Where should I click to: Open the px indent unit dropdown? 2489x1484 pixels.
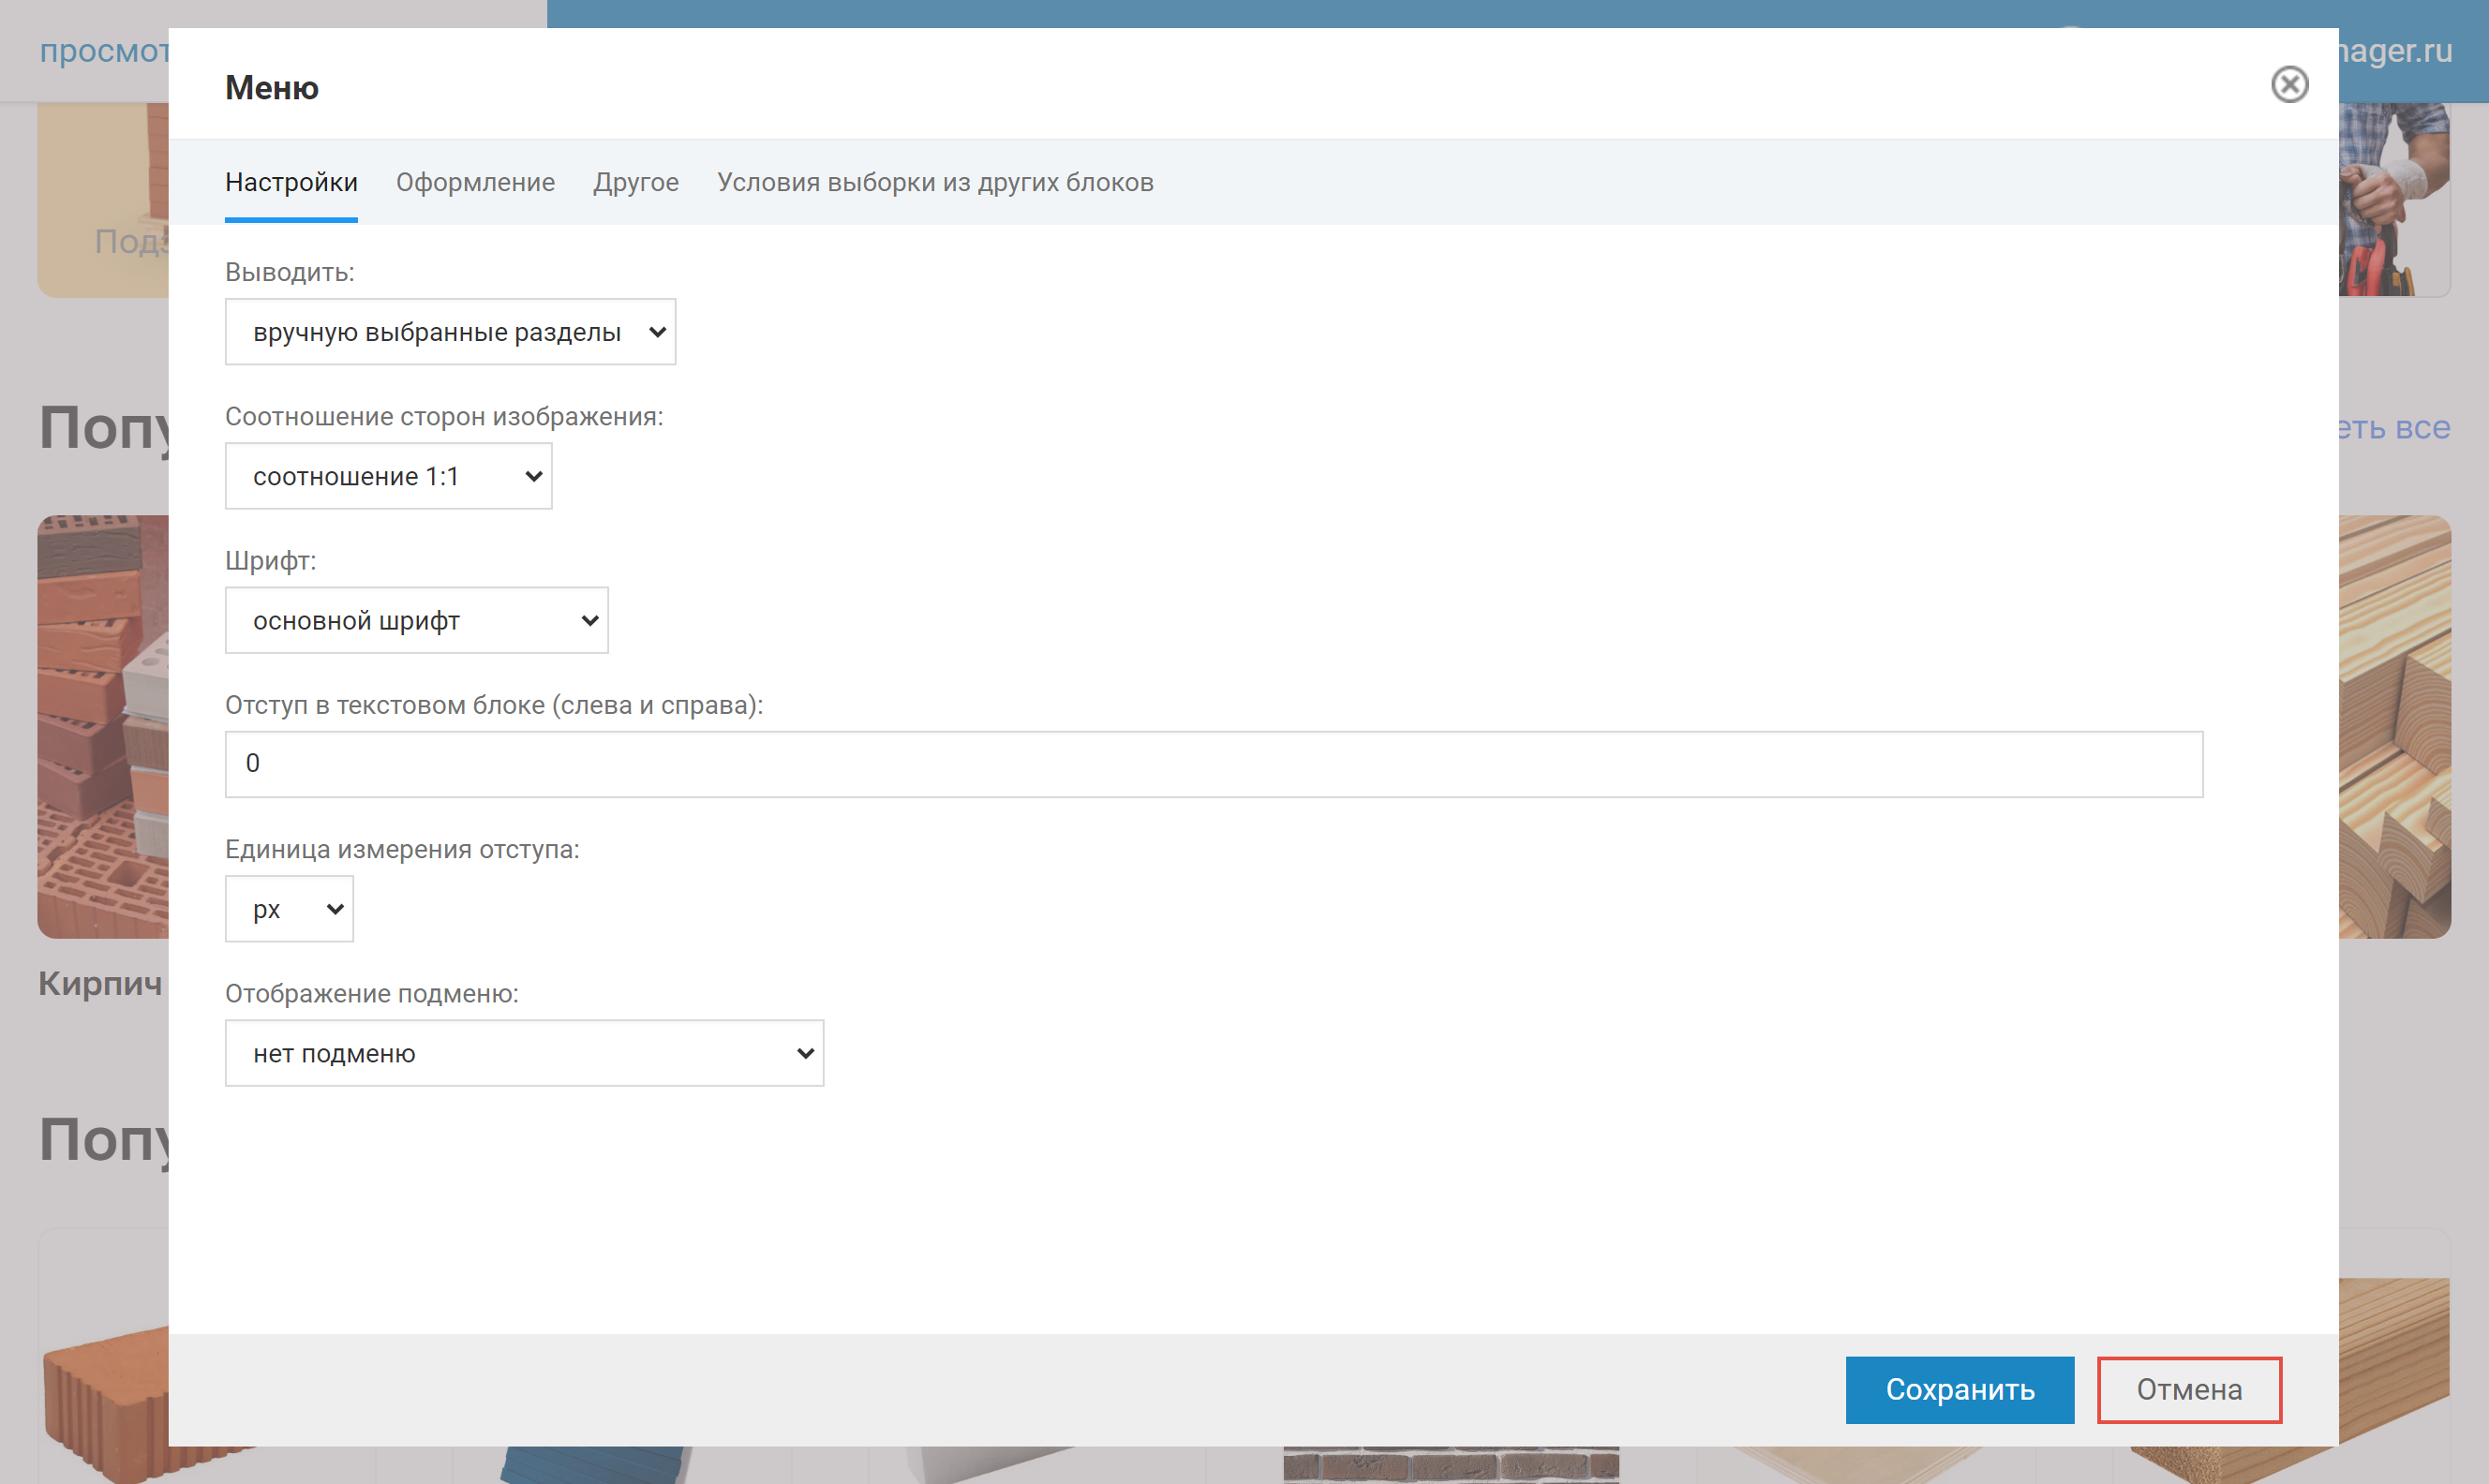pyautogui.click(x=289, y=909)
